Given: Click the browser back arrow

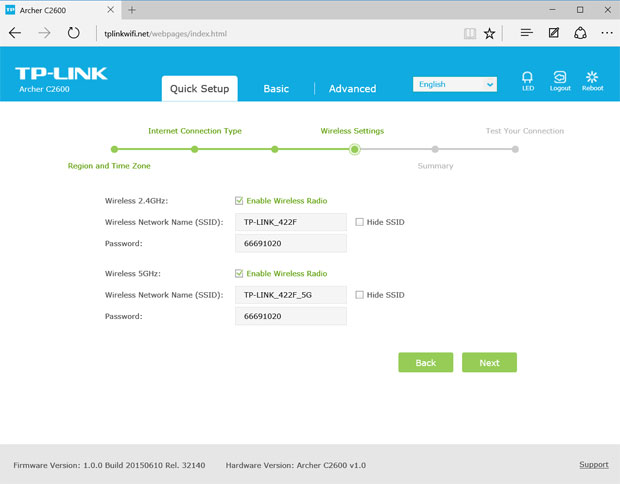Looking at the screenshot, I should (x=15, y=33).
